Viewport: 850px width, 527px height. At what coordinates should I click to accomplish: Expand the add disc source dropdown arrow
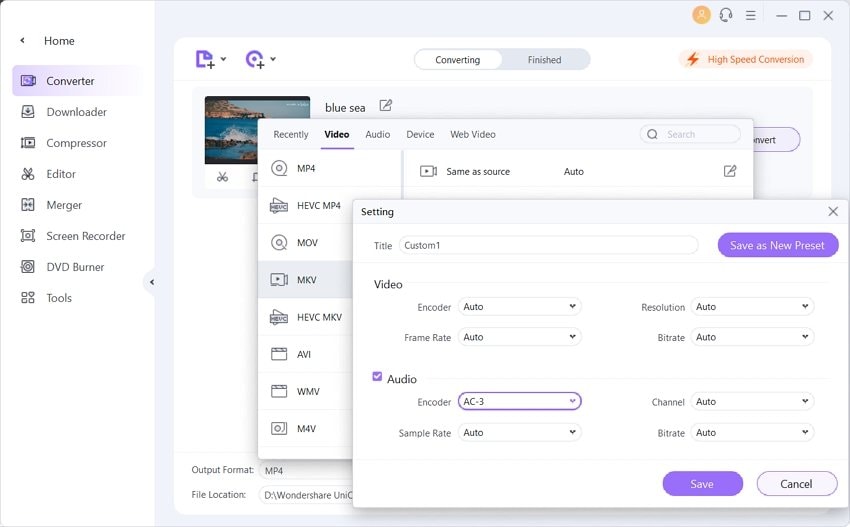click(273, 59)
